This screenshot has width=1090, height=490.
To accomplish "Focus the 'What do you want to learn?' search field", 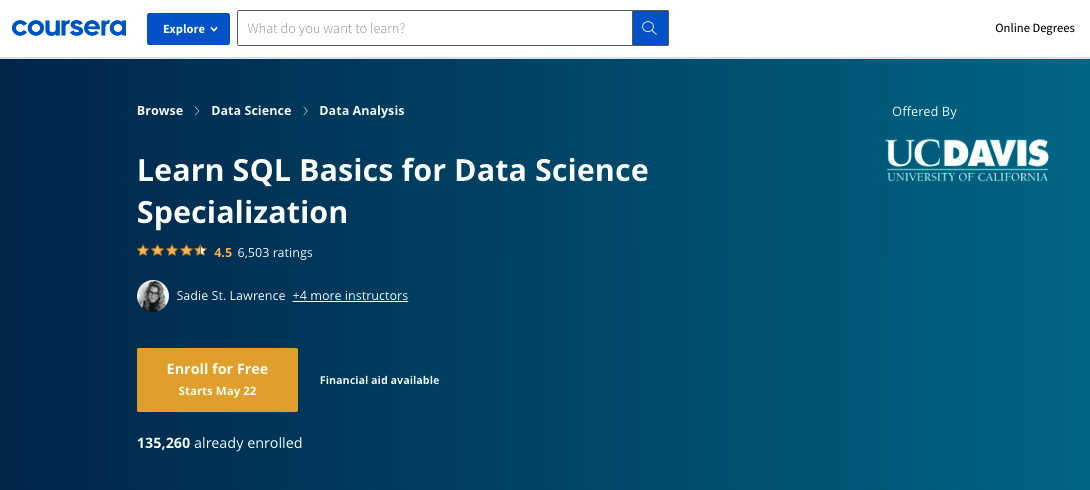I will [434, 28].
